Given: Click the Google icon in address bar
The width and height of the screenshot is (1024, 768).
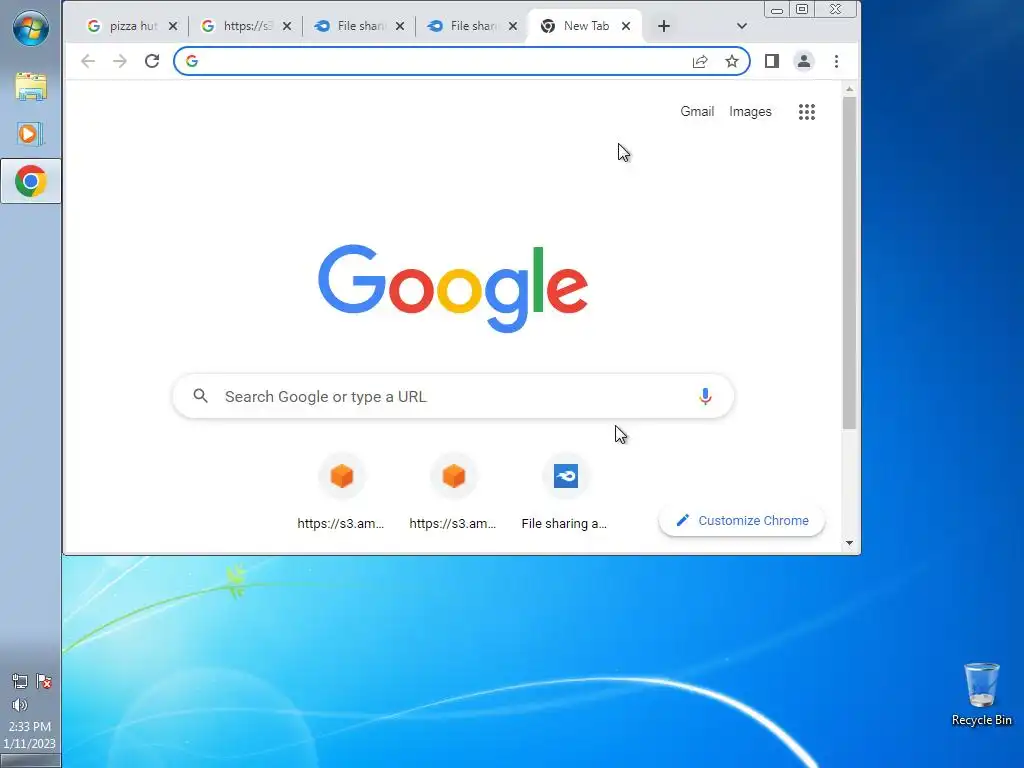Looking at the screenshot, I should tap(191, 61).
